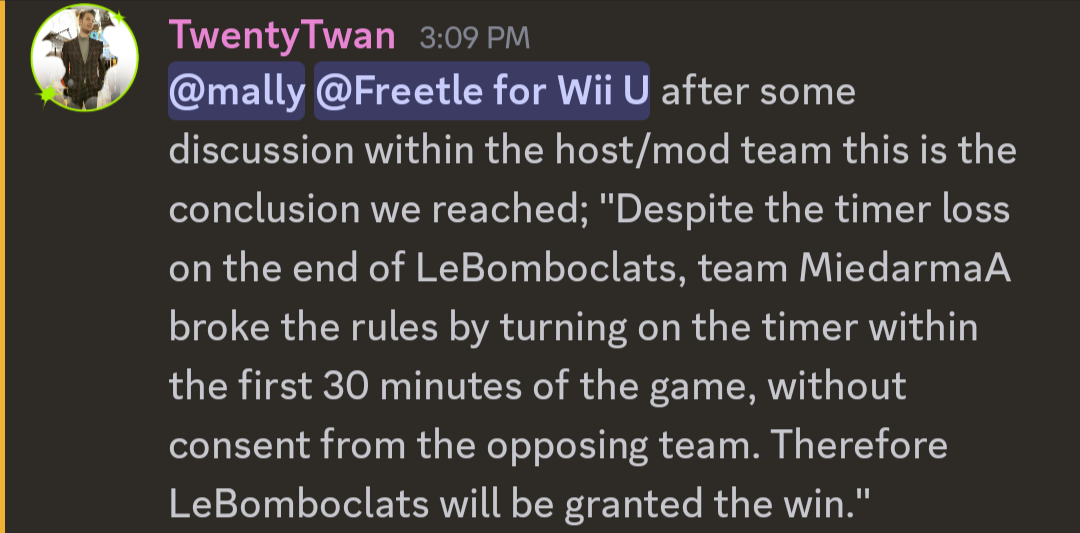Viewport: 1080px width, 533px height.
Task: Click the TwentyTwan username in pink
Action: pos(282,37)
